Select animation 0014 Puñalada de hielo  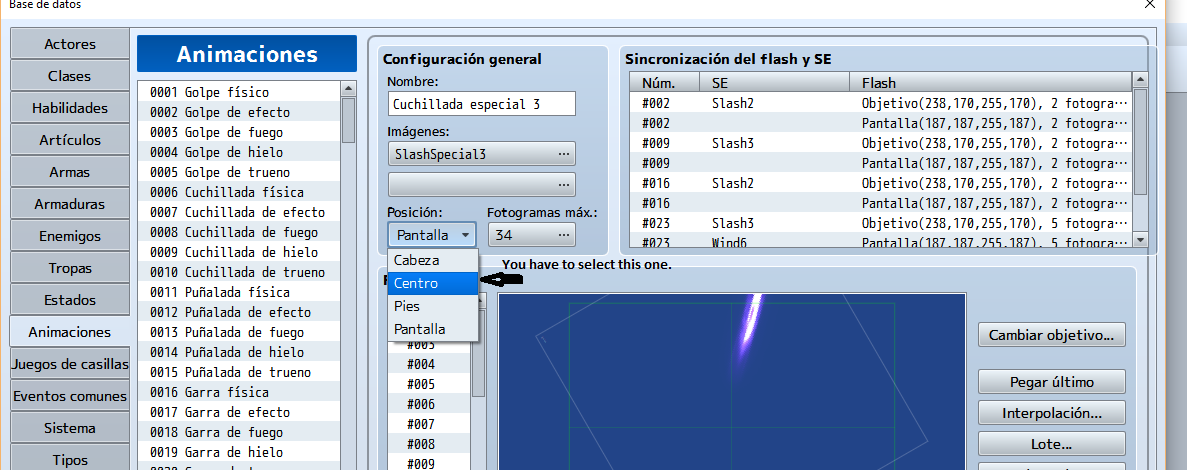click(x=239, y=353)
